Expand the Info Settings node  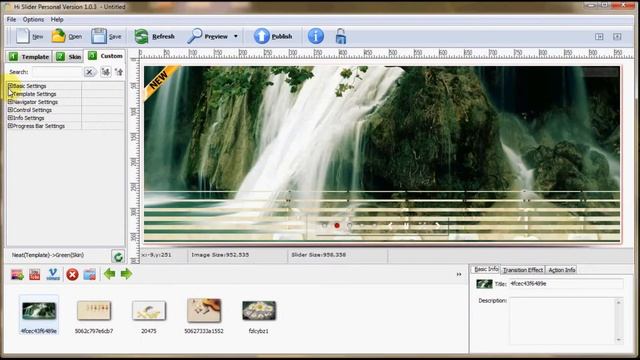(x=10, y=118)
